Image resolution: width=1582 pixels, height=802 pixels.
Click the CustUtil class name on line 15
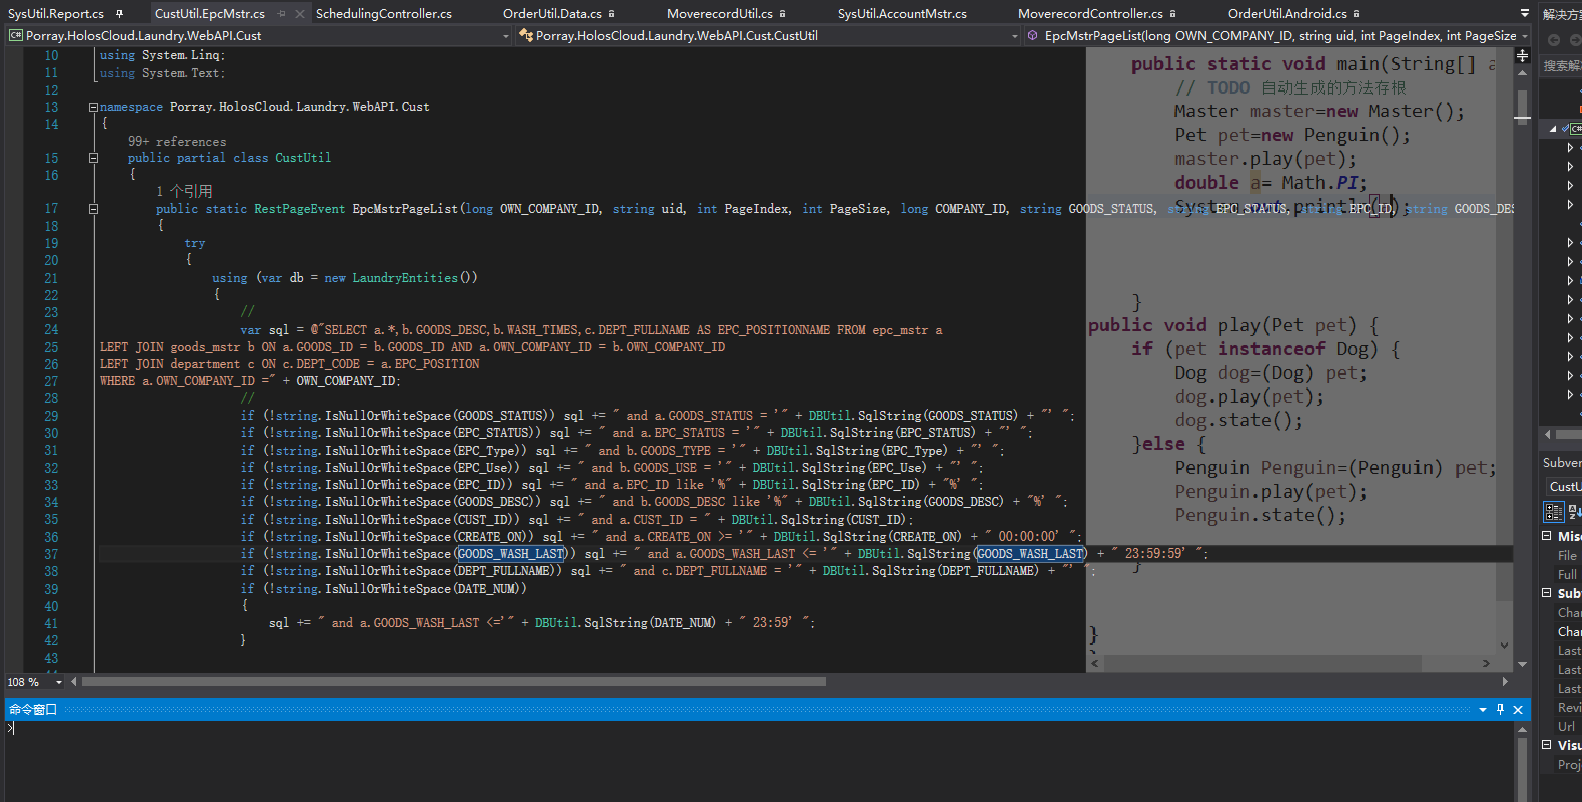tap(303, 158)
